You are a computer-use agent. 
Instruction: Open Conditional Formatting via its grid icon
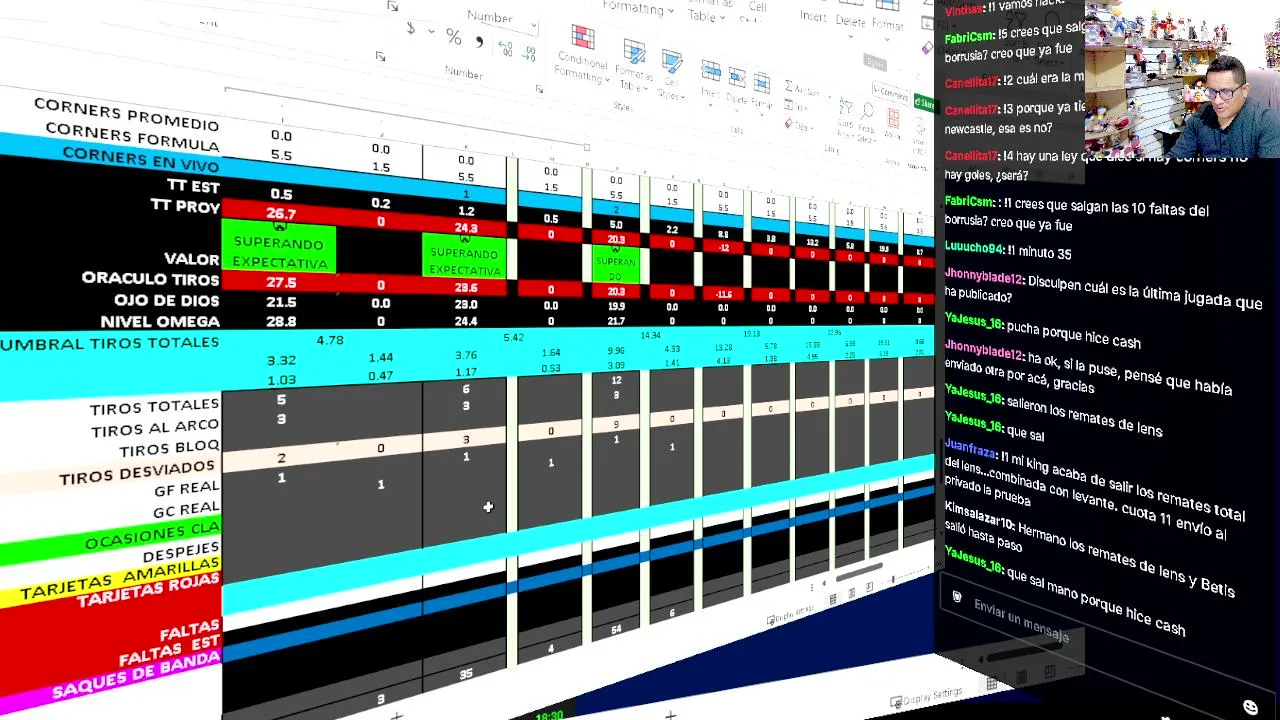click(x=583, y=38)
